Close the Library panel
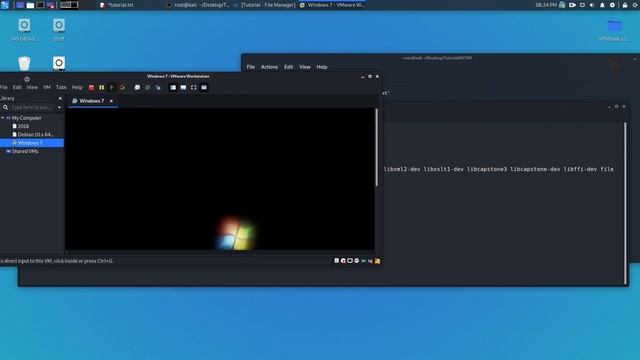This screenshot has height=360, width=640. 60,98
